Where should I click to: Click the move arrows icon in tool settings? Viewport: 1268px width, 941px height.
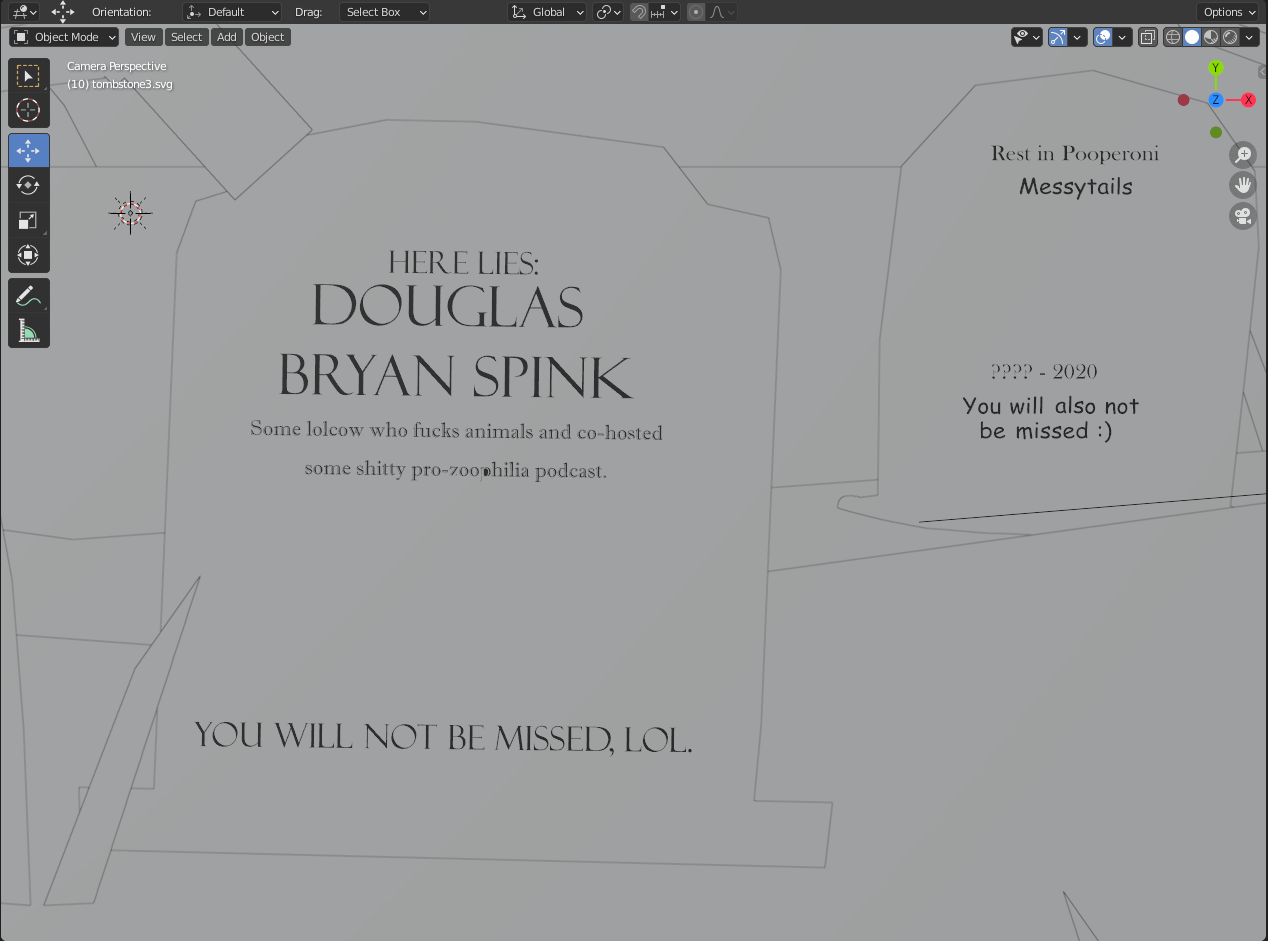click(63, 12)
